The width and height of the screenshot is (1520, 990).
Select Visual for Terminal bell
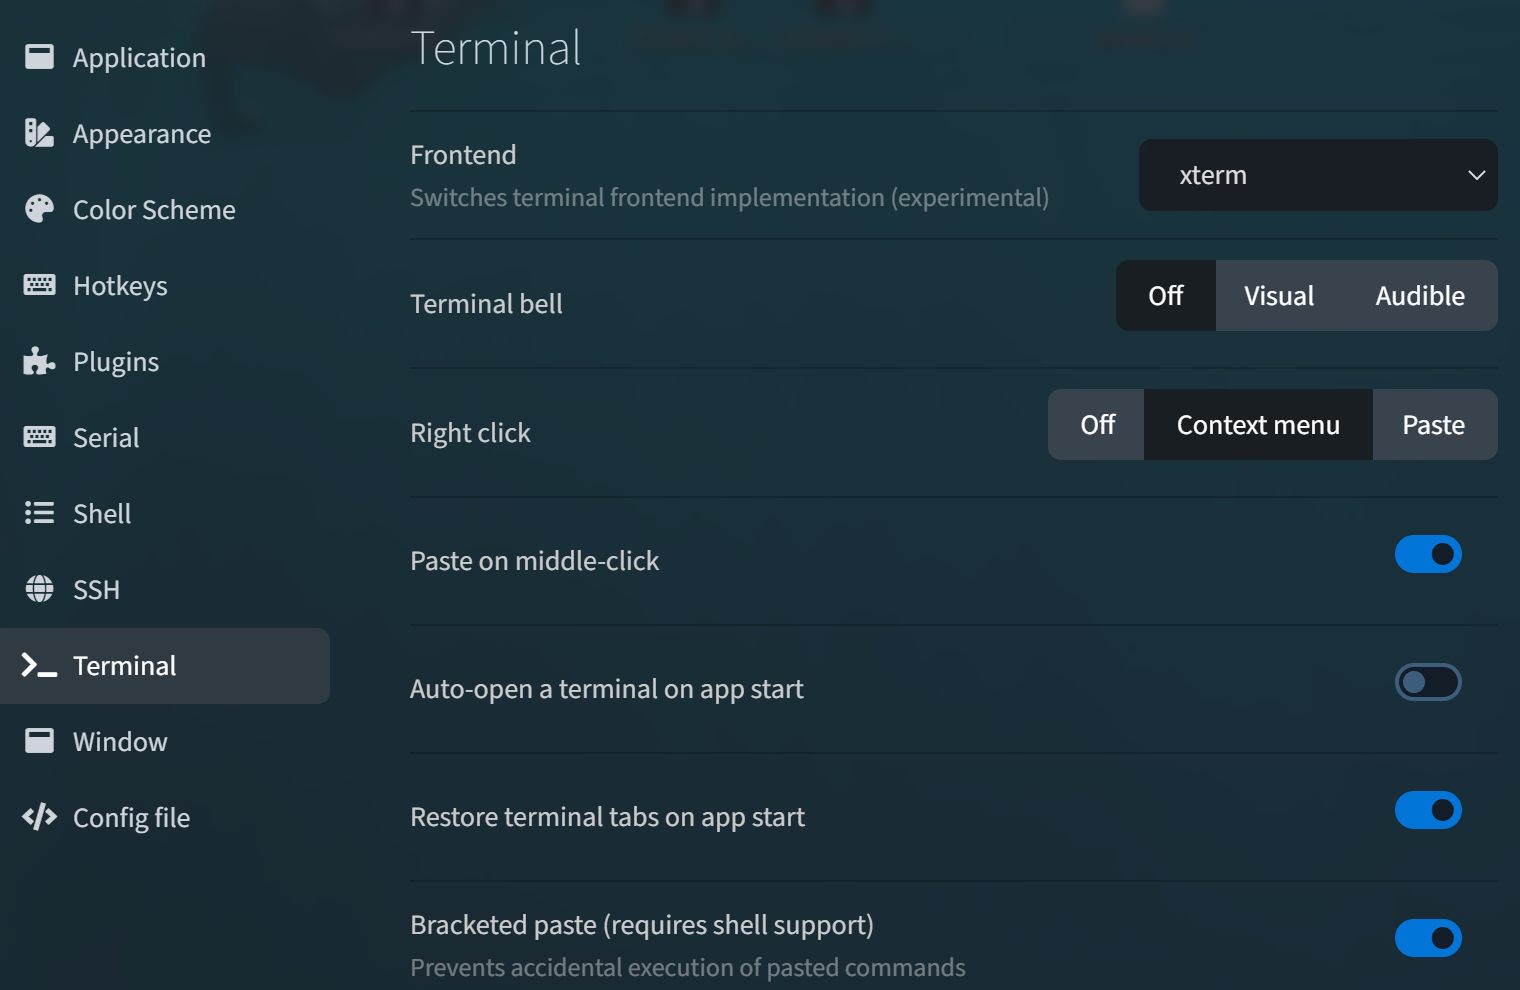click(x=1279, y=295)
